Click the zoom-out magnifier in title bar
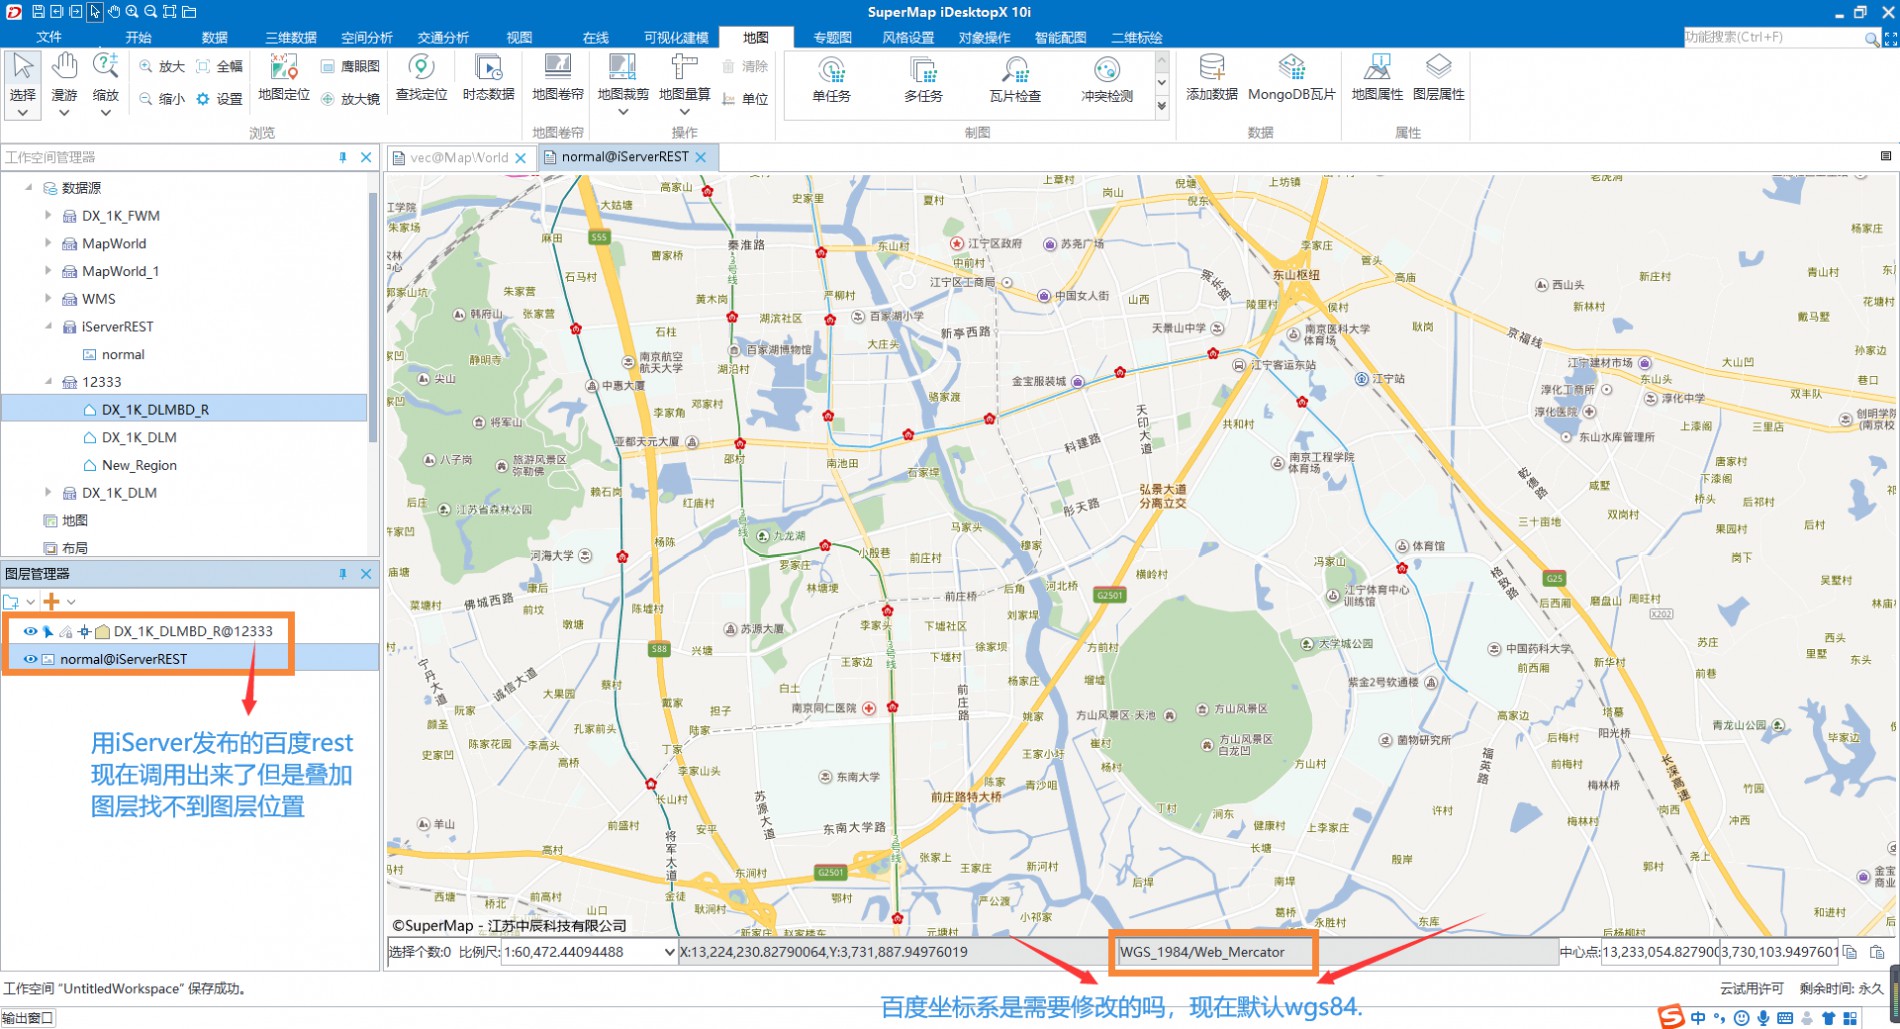Viewport: 1900px width, 1029px height. 150,12
